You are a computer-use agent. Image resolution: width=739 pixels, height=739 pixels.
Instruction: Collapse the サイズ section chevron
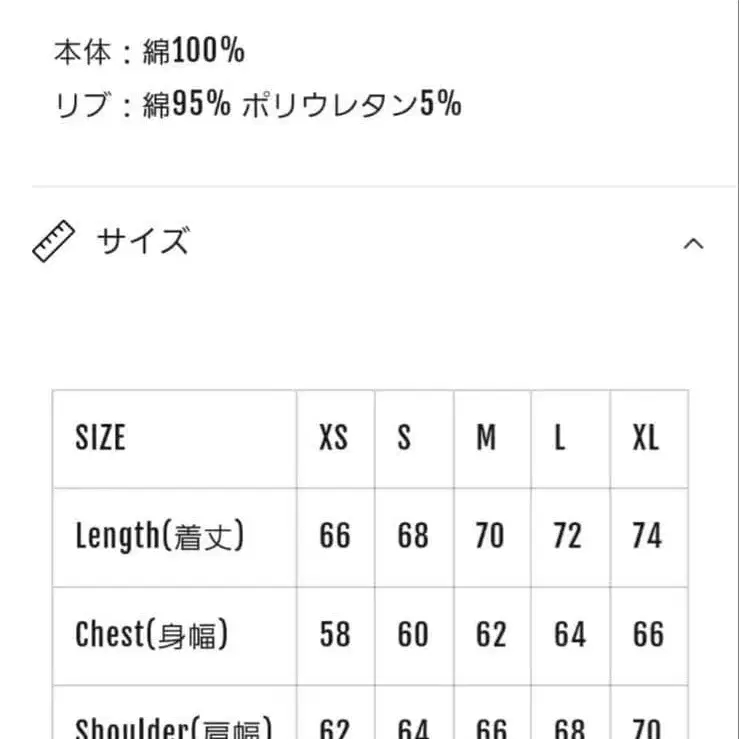click(693, 244)
